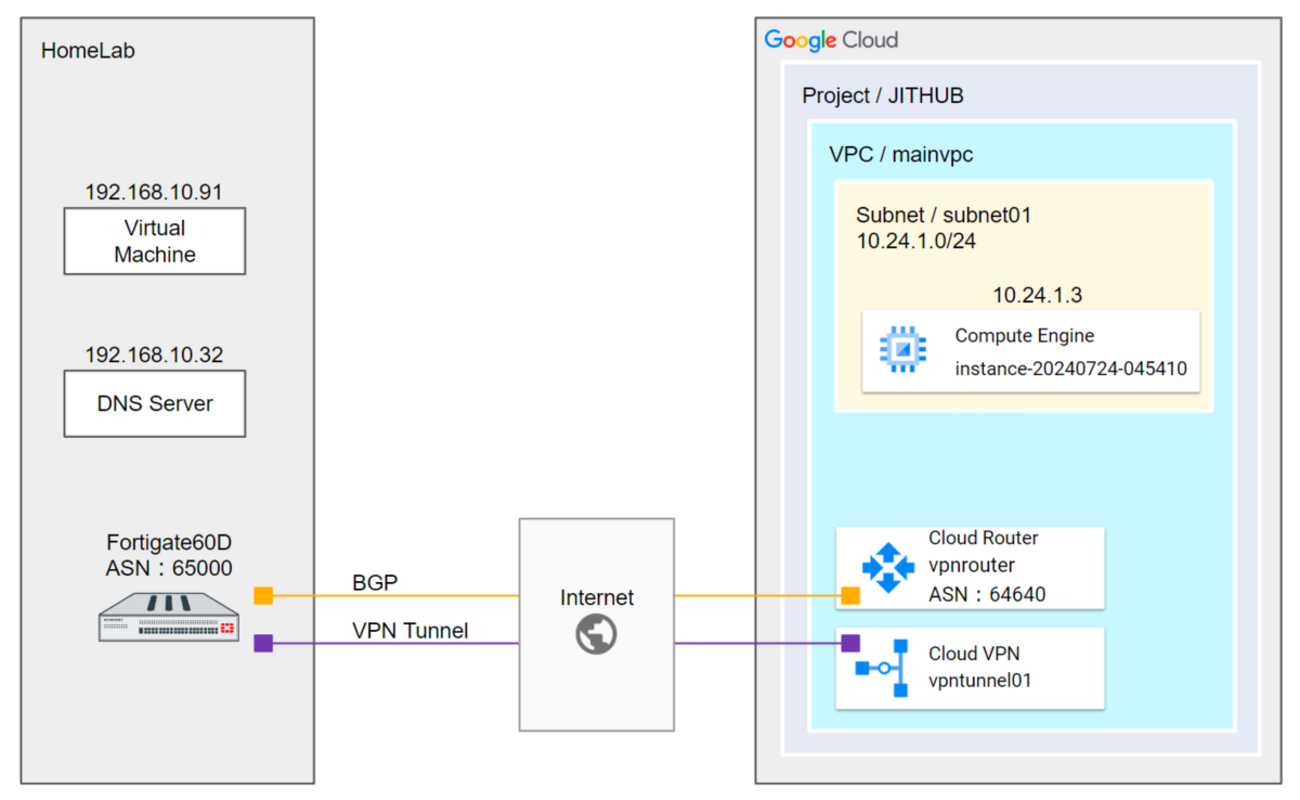Select the Fortigate60D device image
The width and height of the screenshot is (1300, 800).
(168, 618)
